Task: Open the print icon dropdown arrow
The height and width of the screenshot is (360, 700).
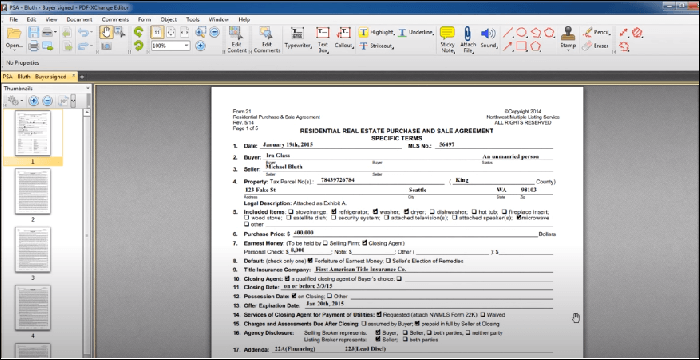Action: (55, 33)
